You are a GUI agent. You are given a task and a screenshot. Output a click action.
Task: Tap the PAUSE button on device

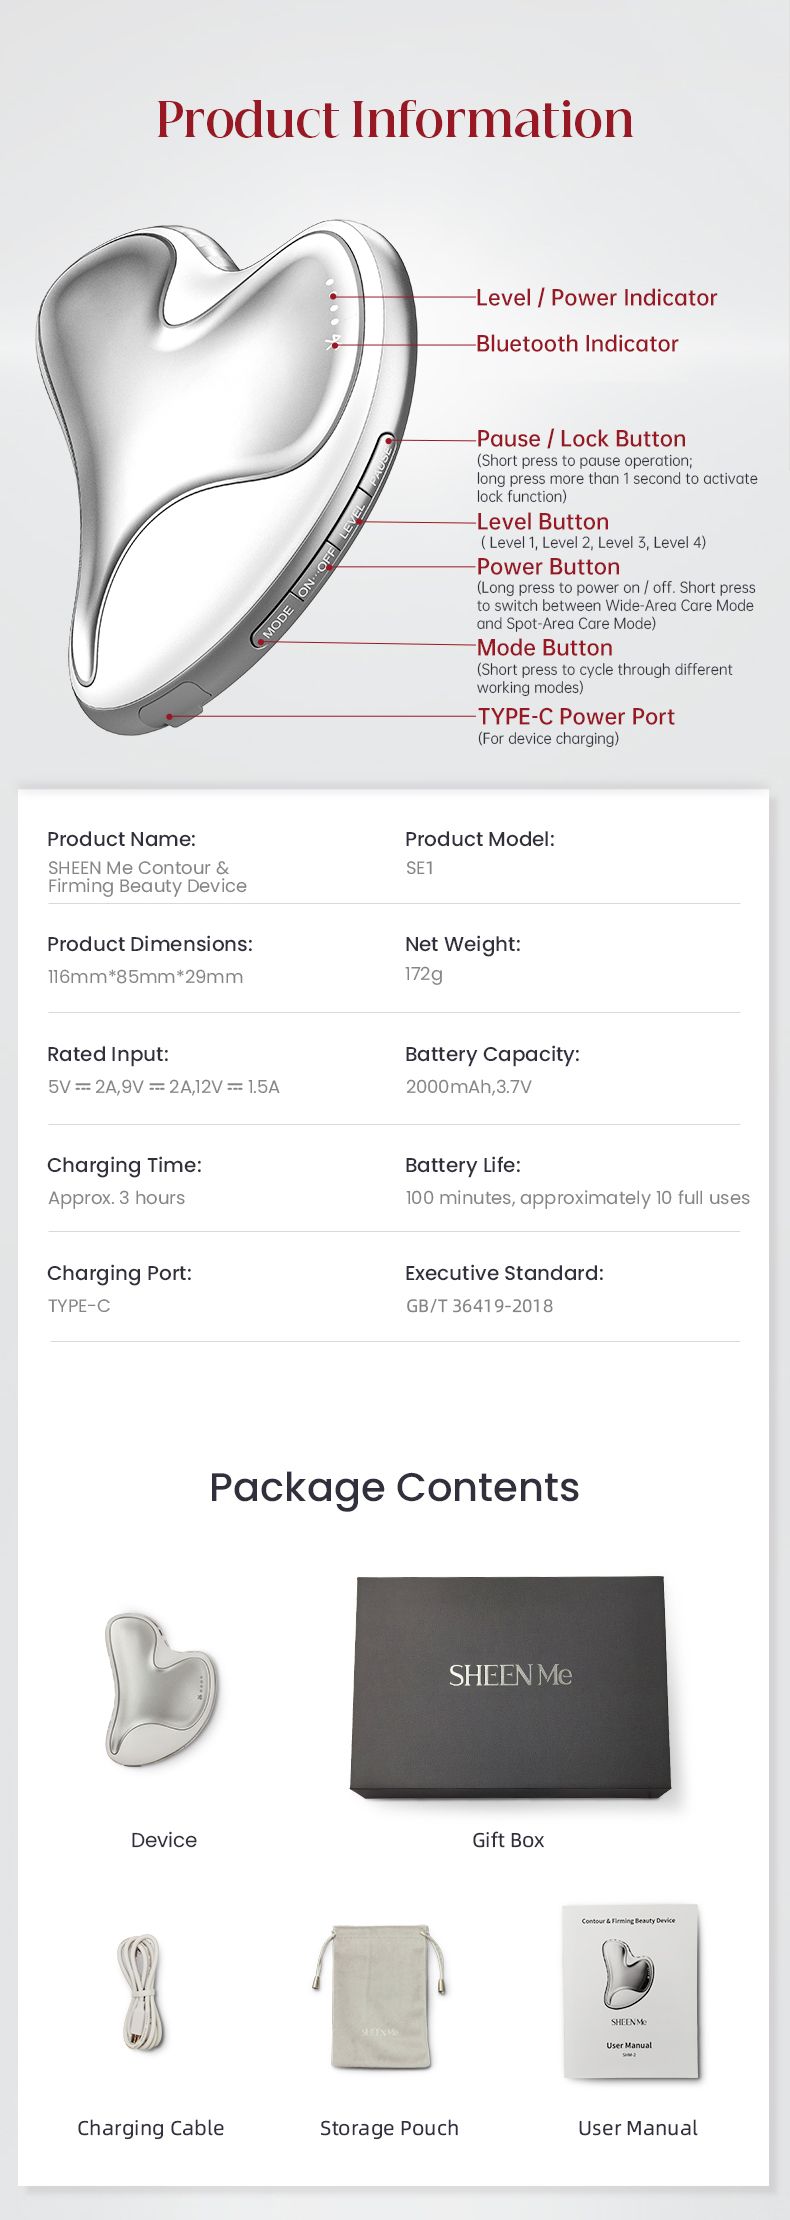point(381,463)
